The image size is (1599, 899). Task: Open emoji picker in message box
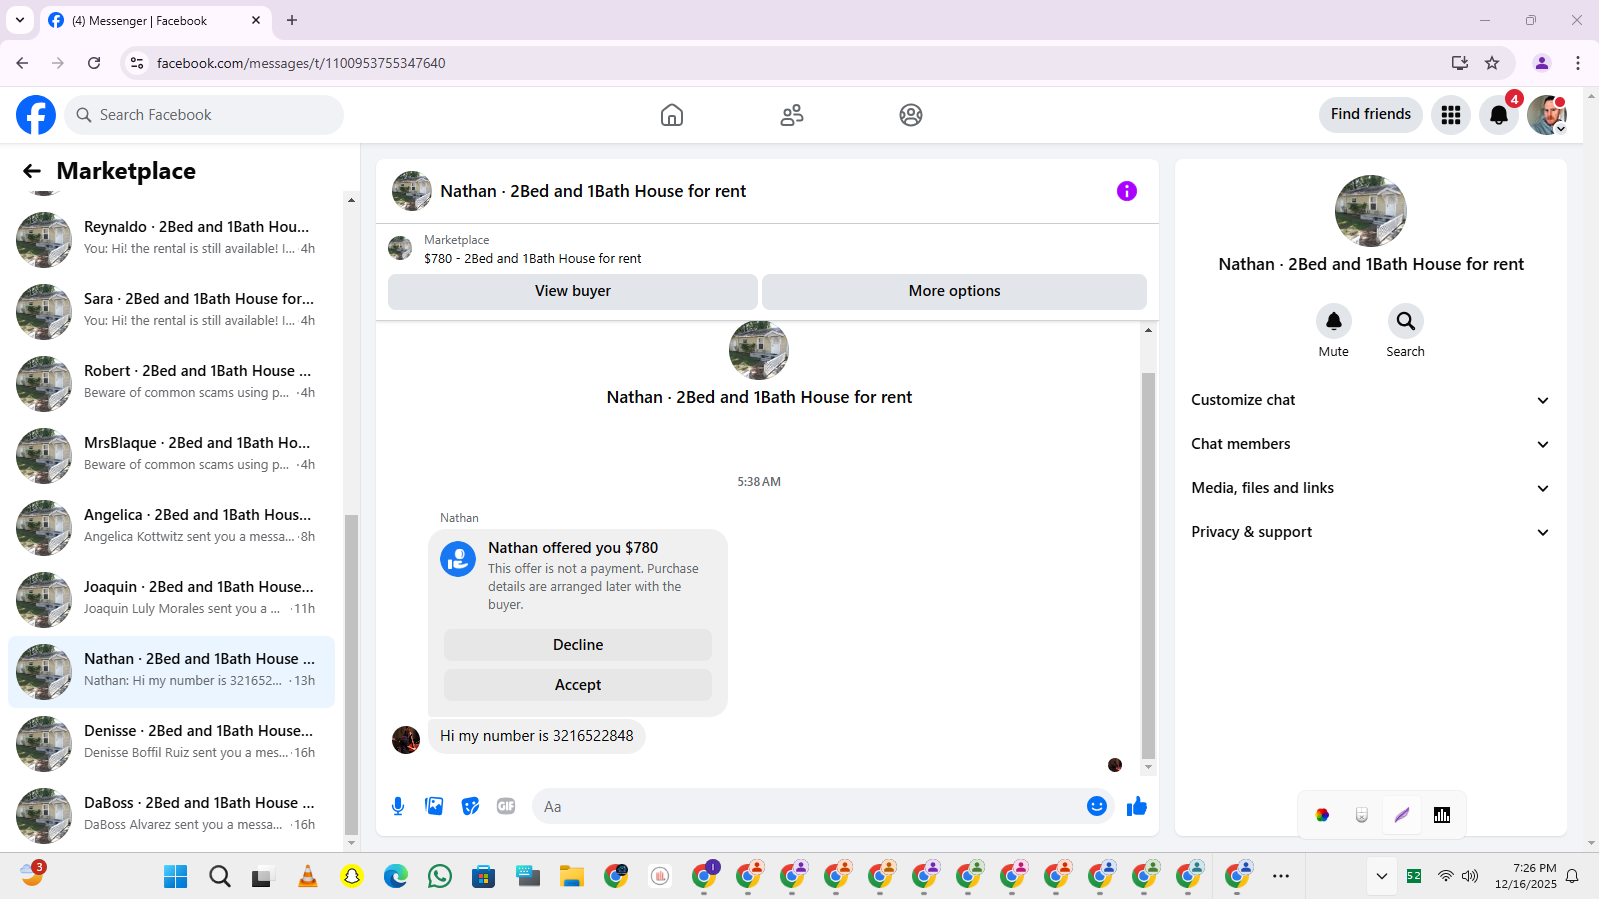[x=1097, y=806]
